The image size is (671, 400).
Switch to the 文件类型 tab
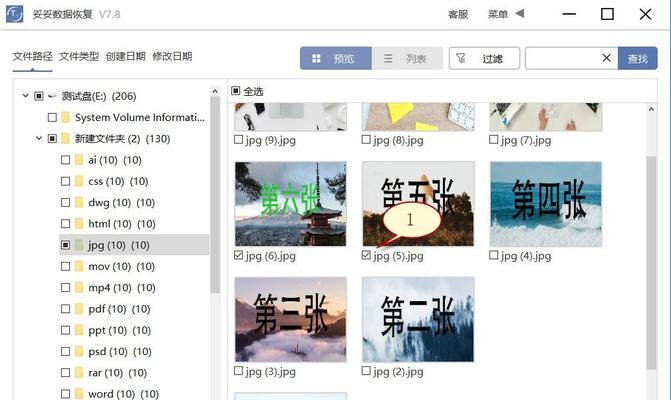(x=79, y=56)
